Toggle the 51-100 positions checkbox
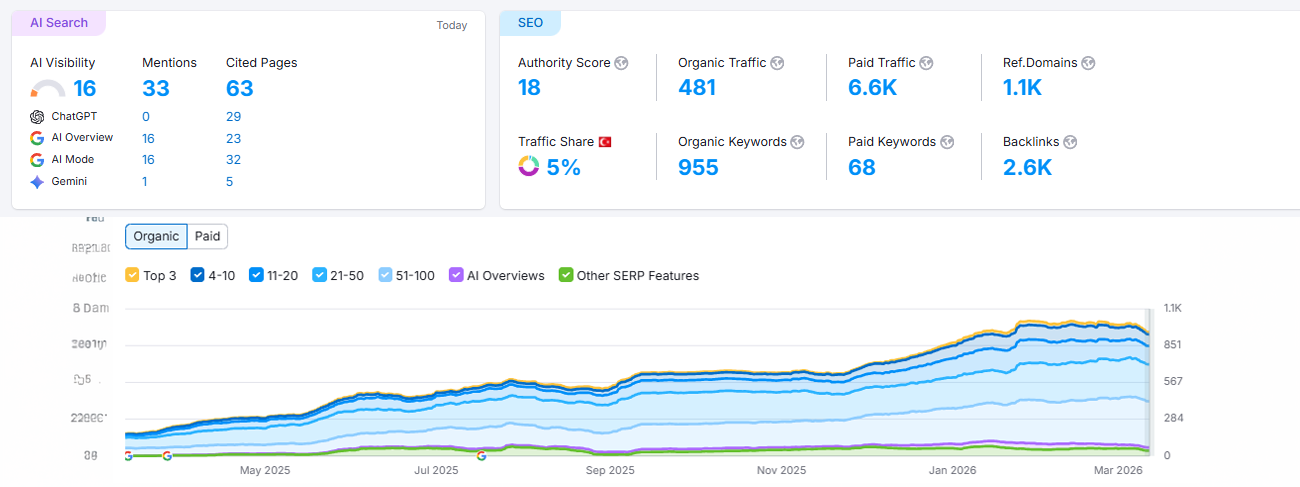1300x487 pixels. (384, 275)
